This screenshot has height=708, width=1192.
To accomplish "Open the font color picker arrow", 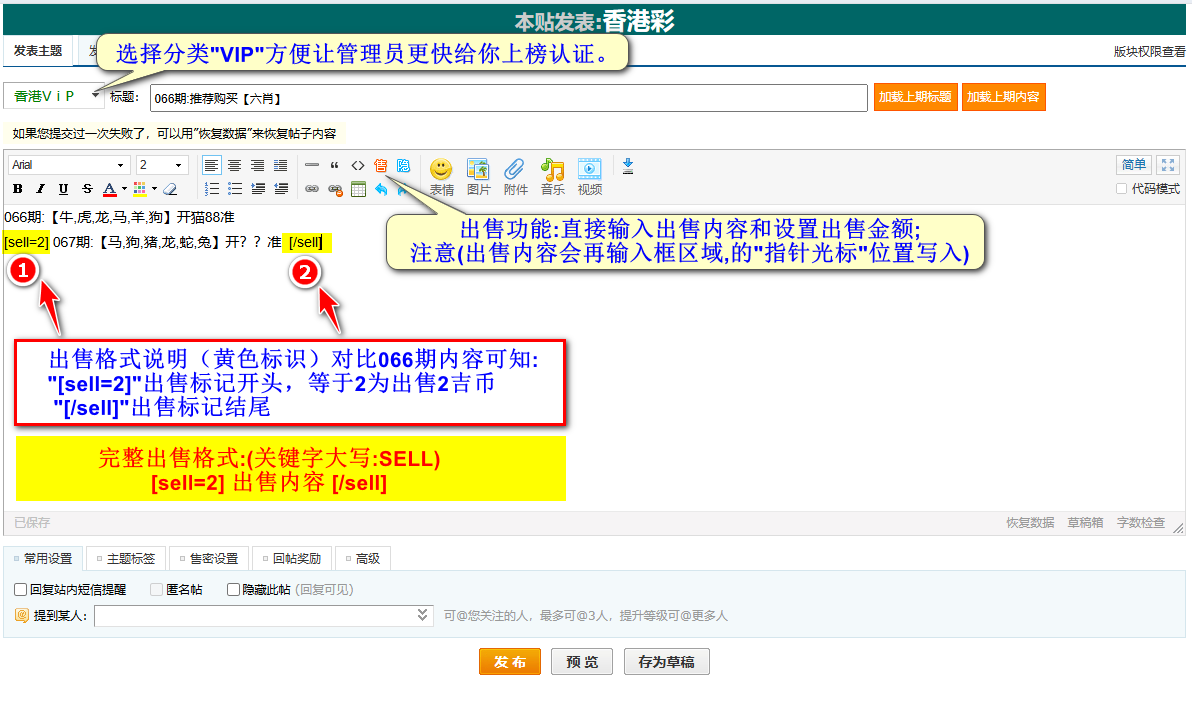I will [x=124, y=189].
